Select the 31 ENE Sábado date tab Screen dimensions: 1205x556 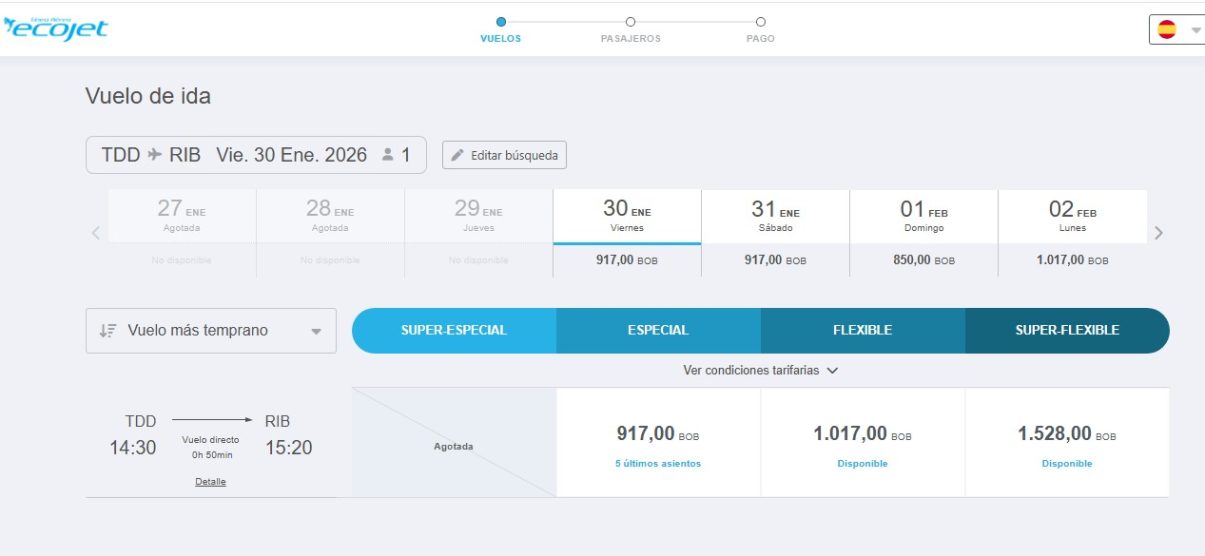[775, 233]
